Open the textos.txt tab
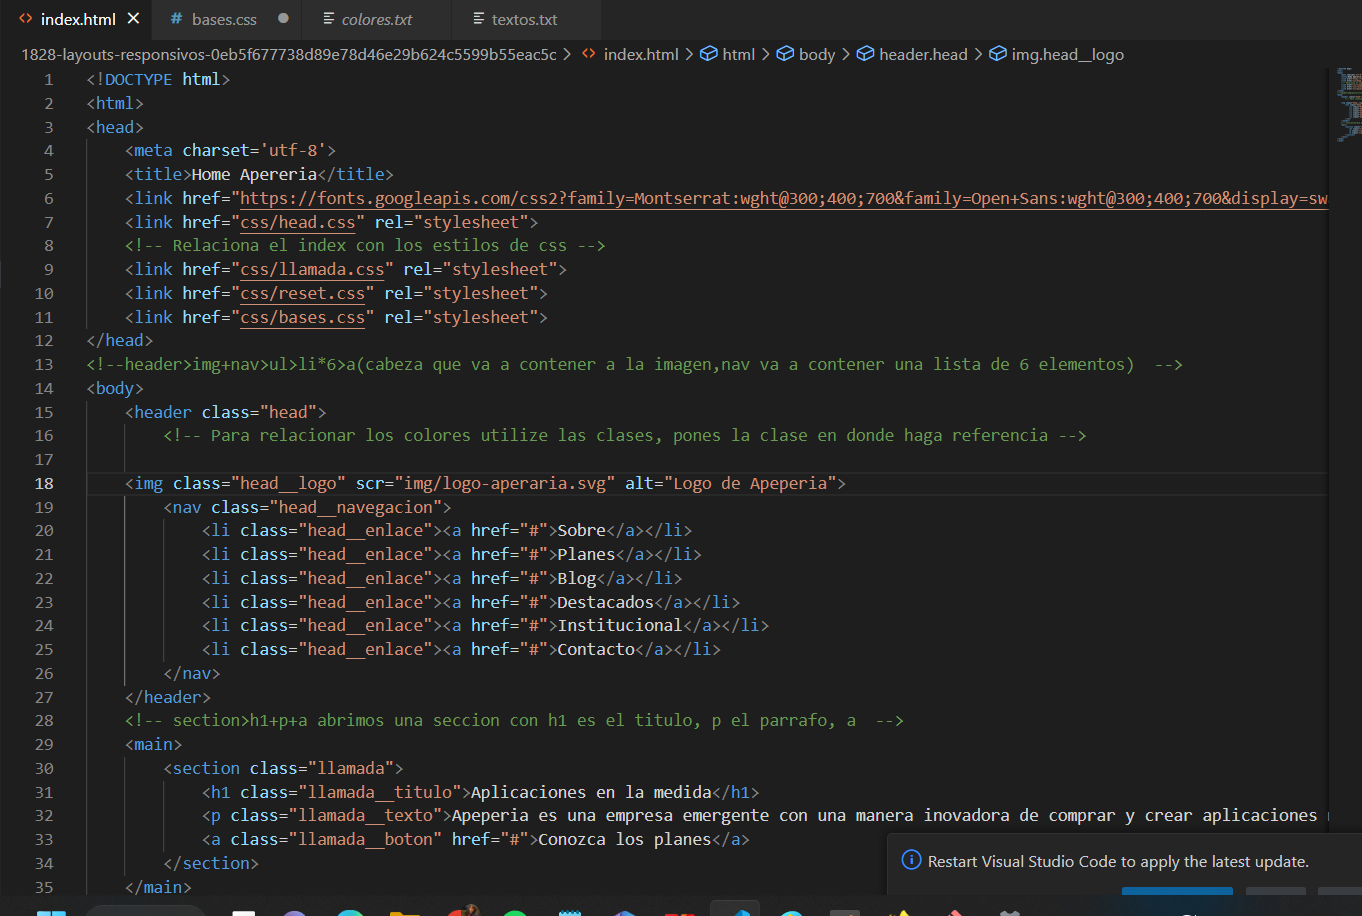This screenshot has height=916, width=1362. 524,19
